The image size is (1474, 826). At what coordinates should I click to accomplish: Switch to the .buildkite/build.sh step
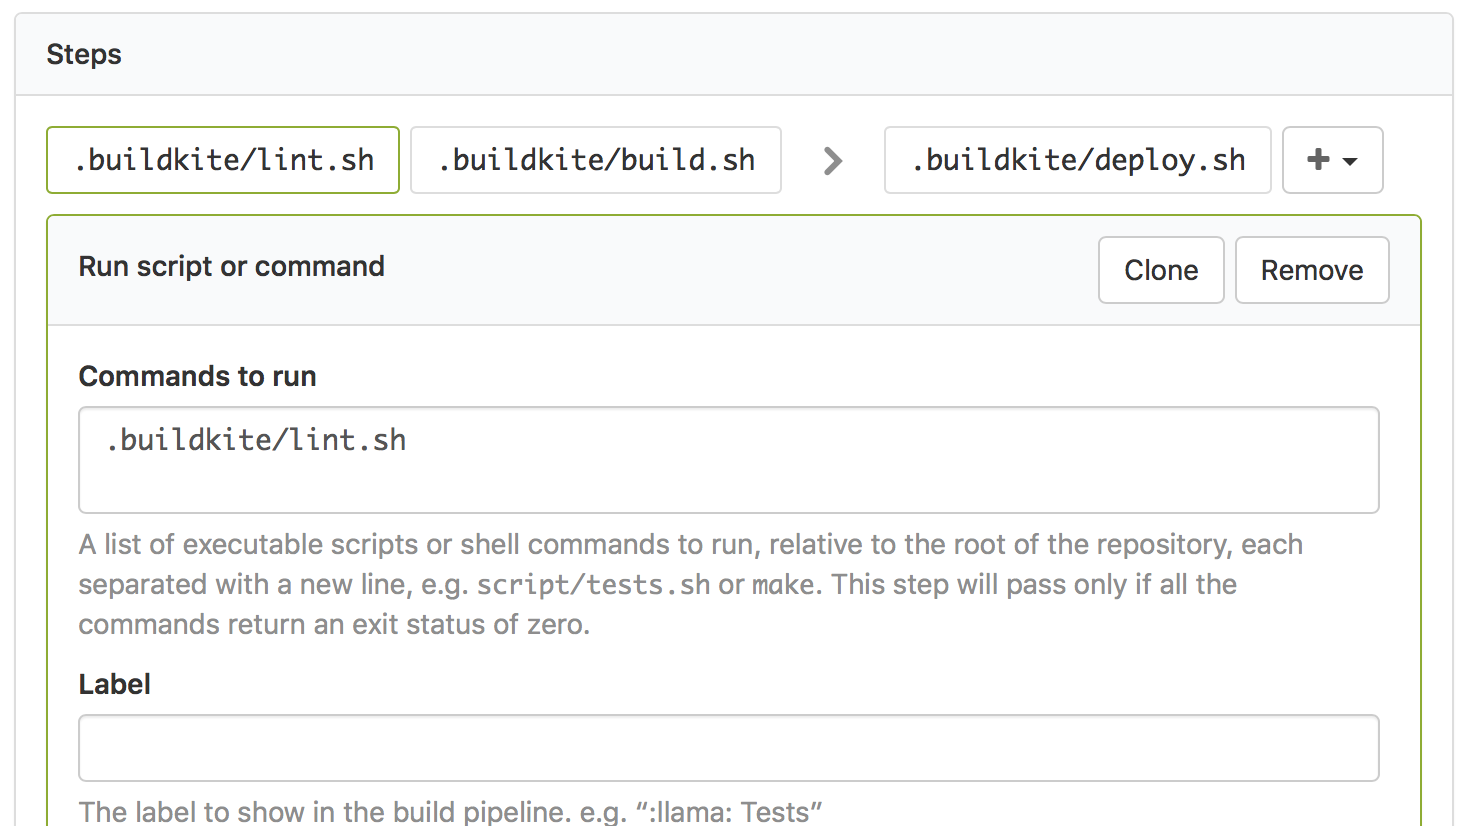point(595,159)
